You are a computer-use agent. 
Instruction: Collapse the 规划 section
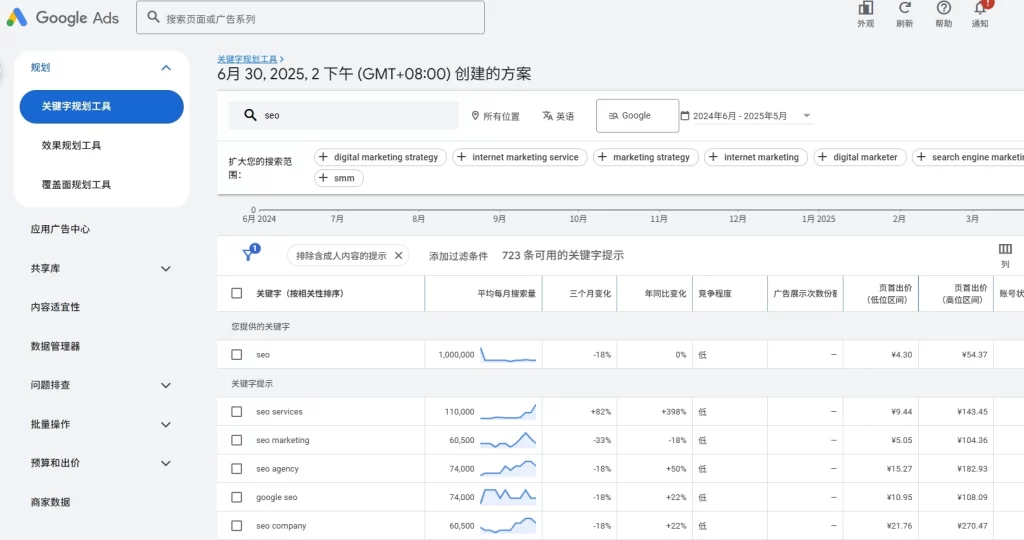click(166, 67)
